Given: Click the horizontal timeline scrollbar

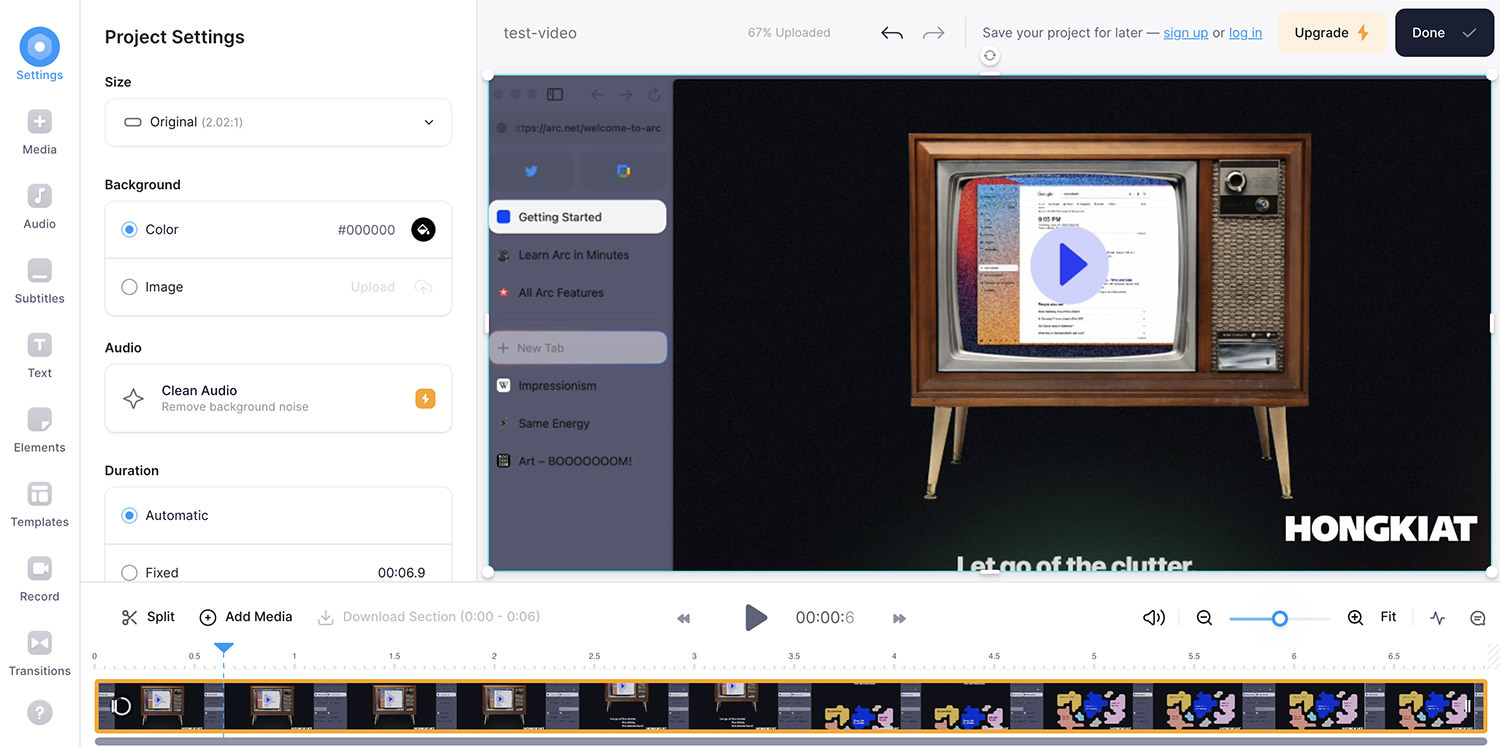Looking at the screenshot, I should (790, 741).
